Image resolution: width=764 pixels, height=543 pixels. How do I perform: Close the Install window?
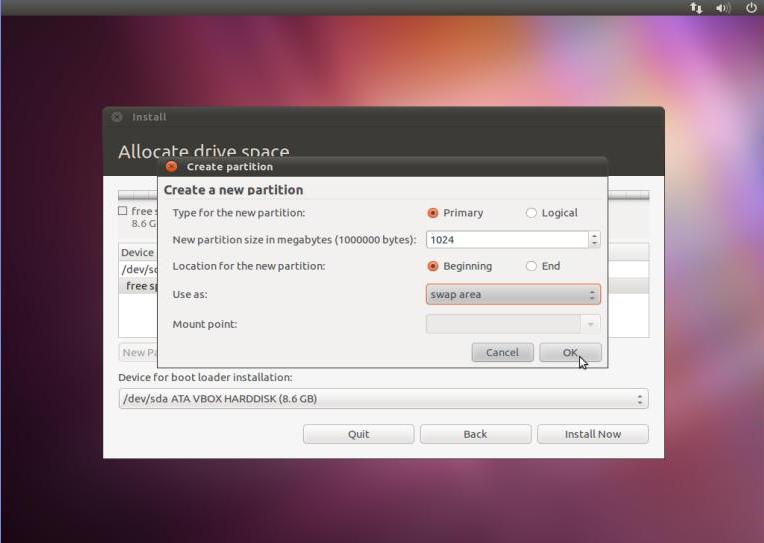[x=117, y=116]
